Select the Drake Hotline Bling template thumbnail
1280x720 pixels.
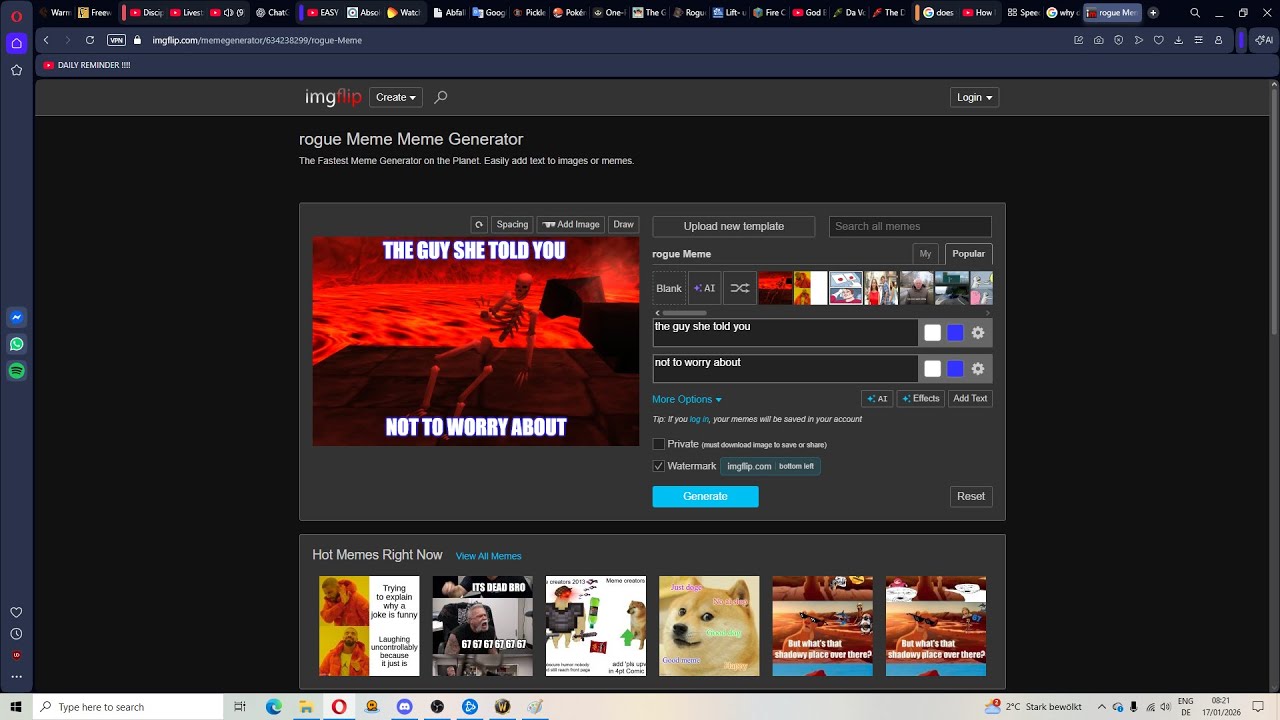(x=810, y=288)
